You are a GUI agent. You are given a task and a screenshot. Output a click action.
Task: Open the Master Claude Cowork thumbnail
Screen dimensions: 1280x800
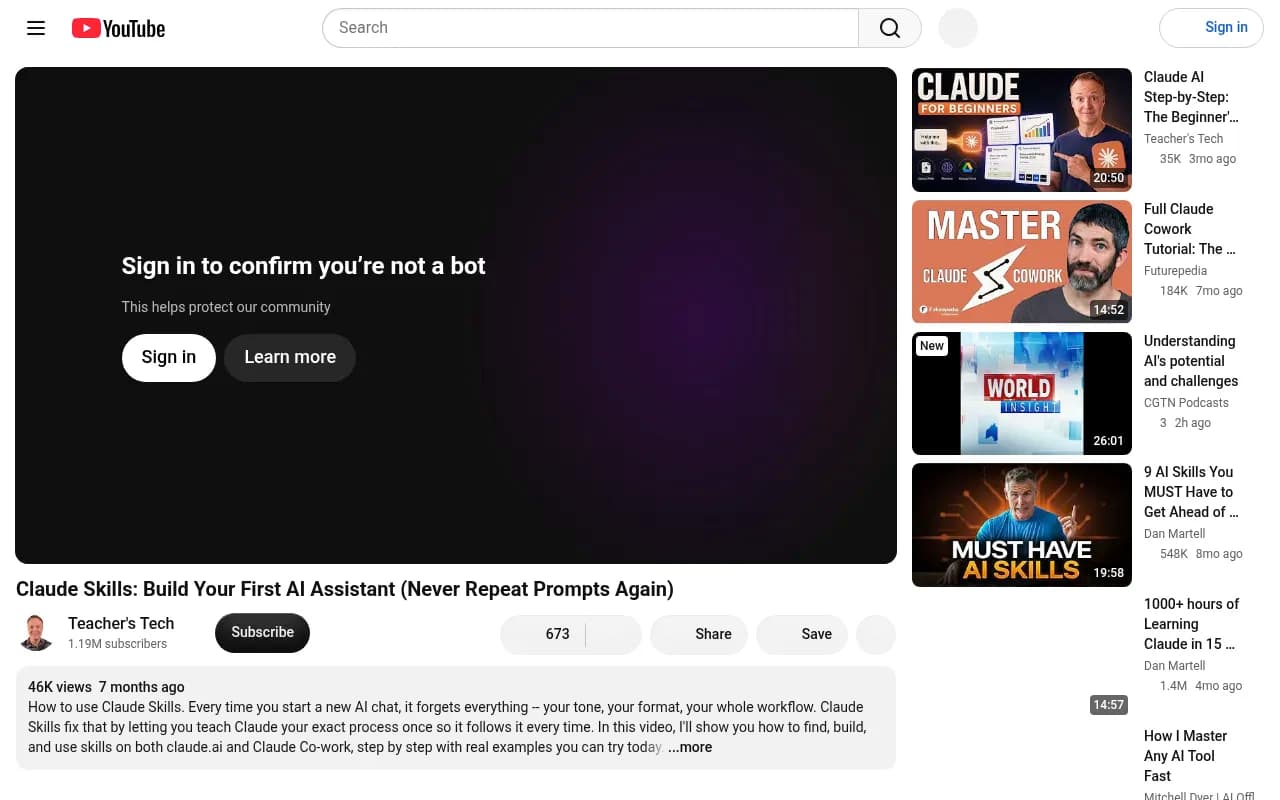(1022, 262)
